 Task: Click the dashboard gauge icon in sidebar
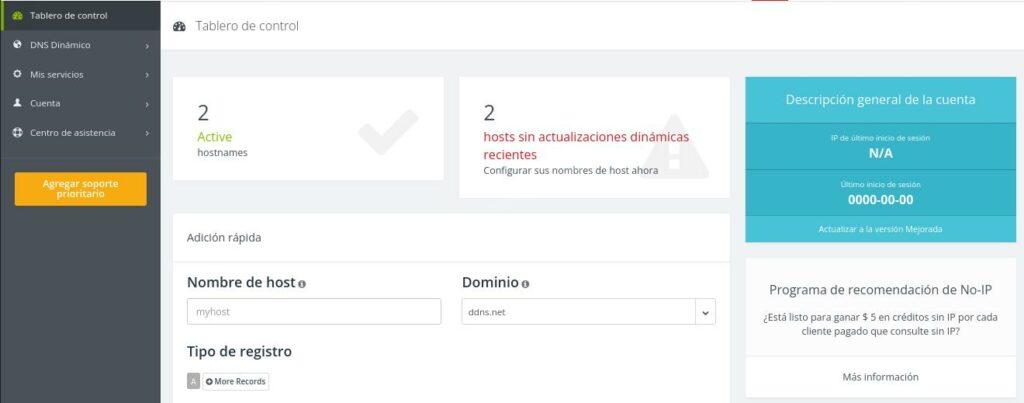point(18,16)
